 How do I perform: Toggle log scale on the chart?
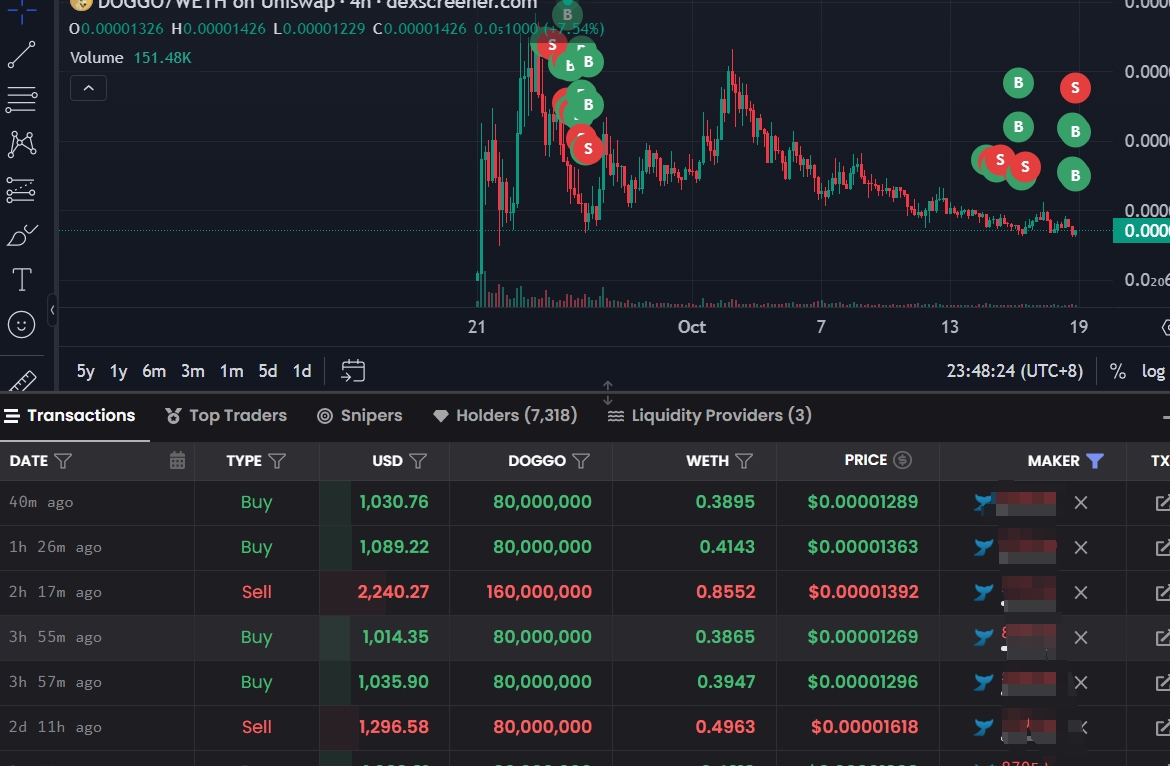point(1153,371)
